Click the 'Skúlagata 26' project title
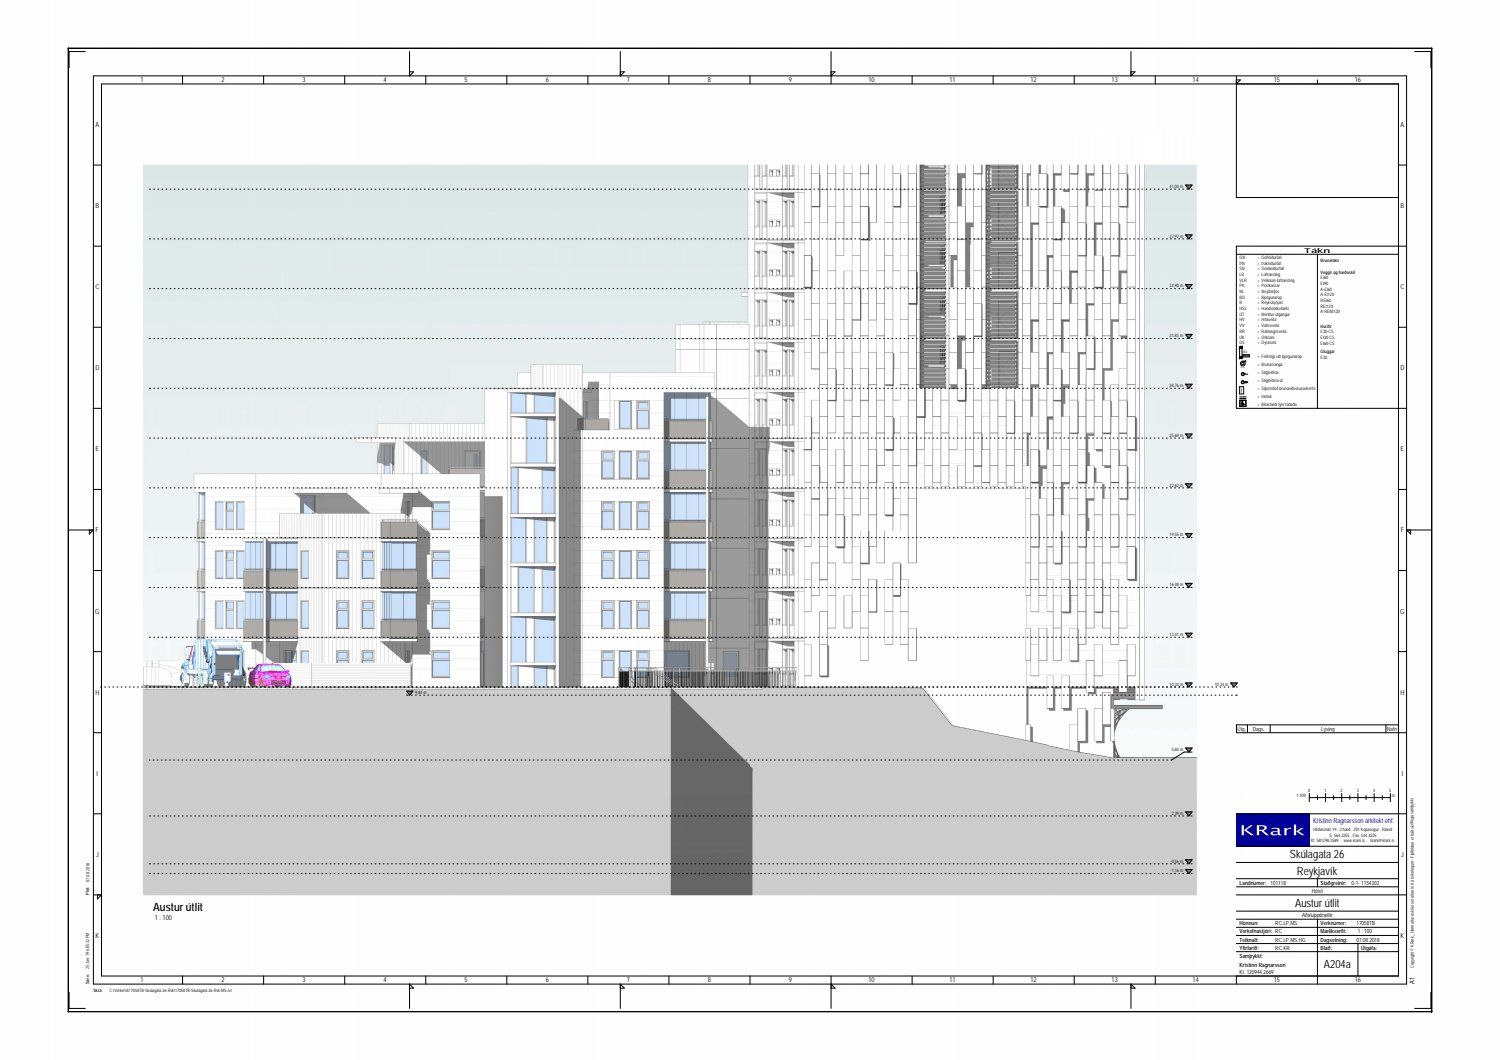 point(1316,856)
